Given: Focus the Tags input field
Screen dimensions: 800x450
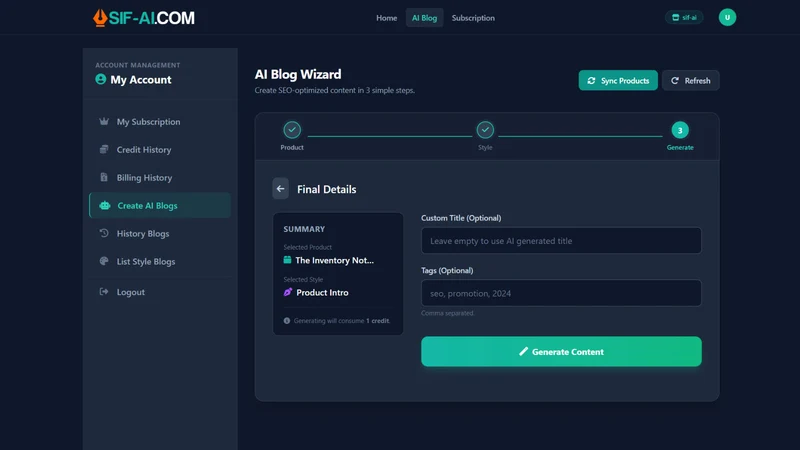Looking at the screenshot, I should click(x=561, y=293).
